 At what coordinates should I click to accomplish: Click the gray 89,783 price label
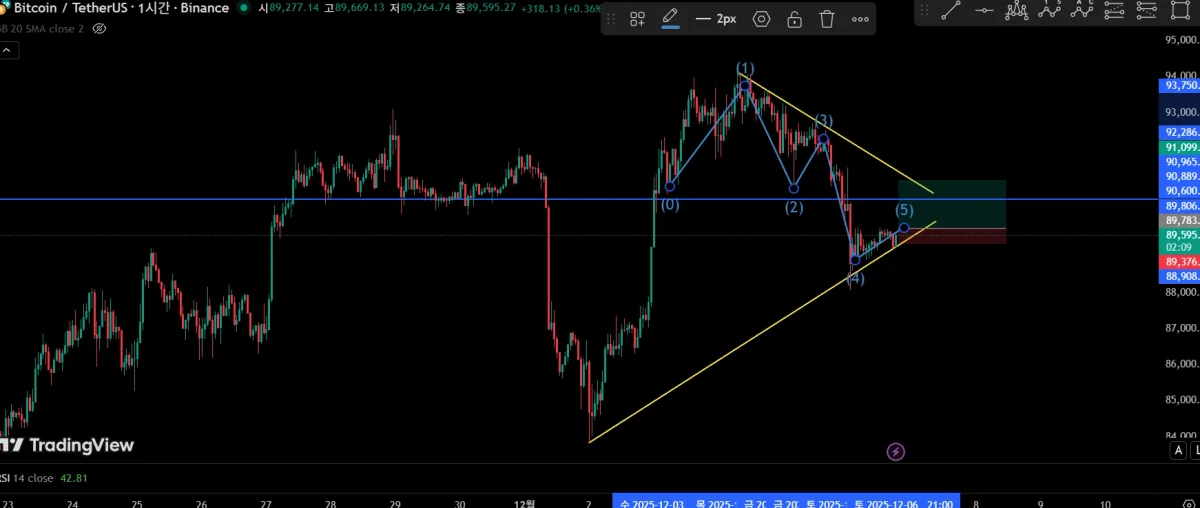pos(1180,220)
